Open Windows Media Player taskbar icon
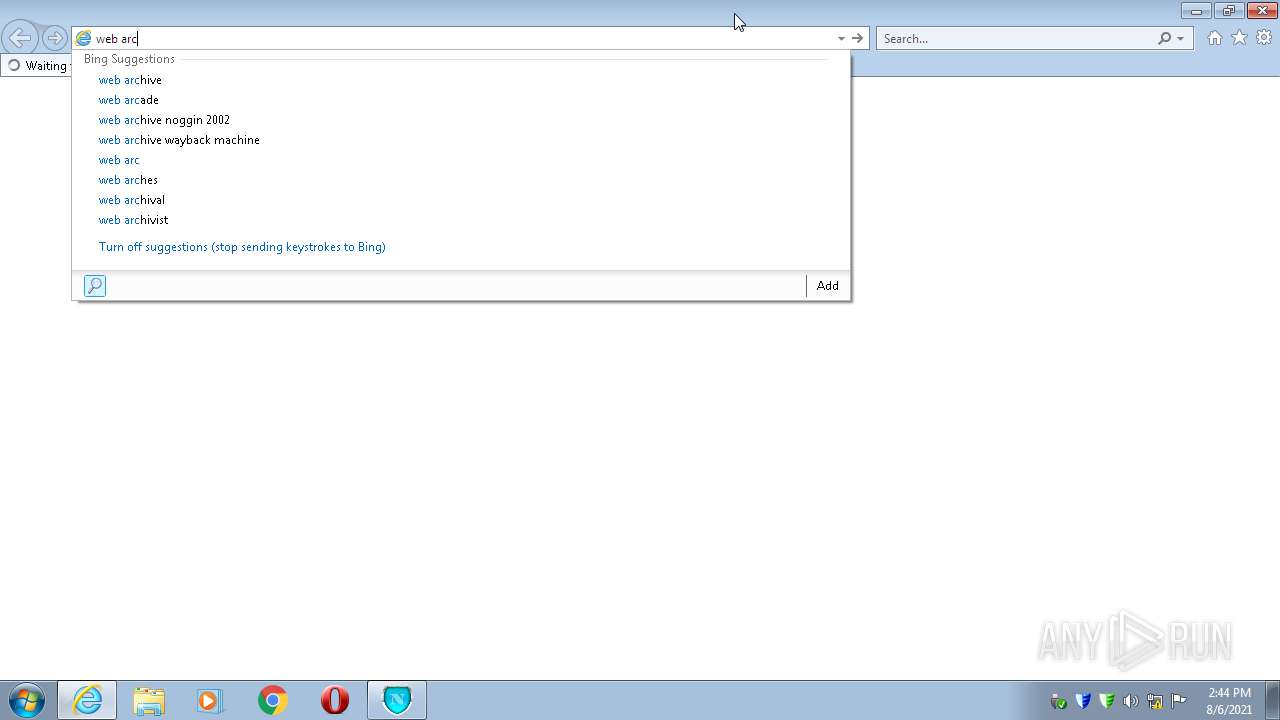This screenshot has width=1280, height=720. pos(209,700)
